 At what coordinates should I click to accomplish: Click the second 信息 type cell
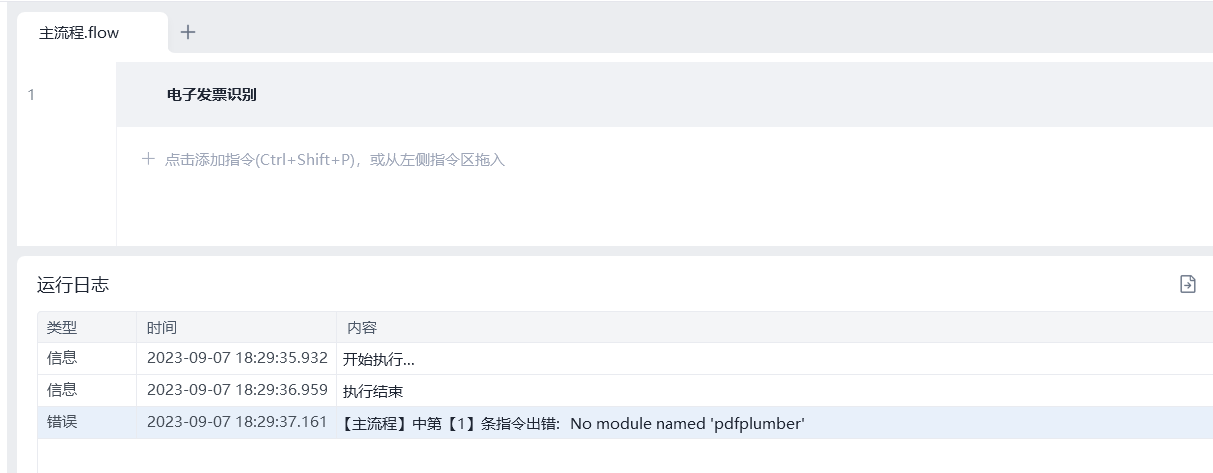point(62,390)
